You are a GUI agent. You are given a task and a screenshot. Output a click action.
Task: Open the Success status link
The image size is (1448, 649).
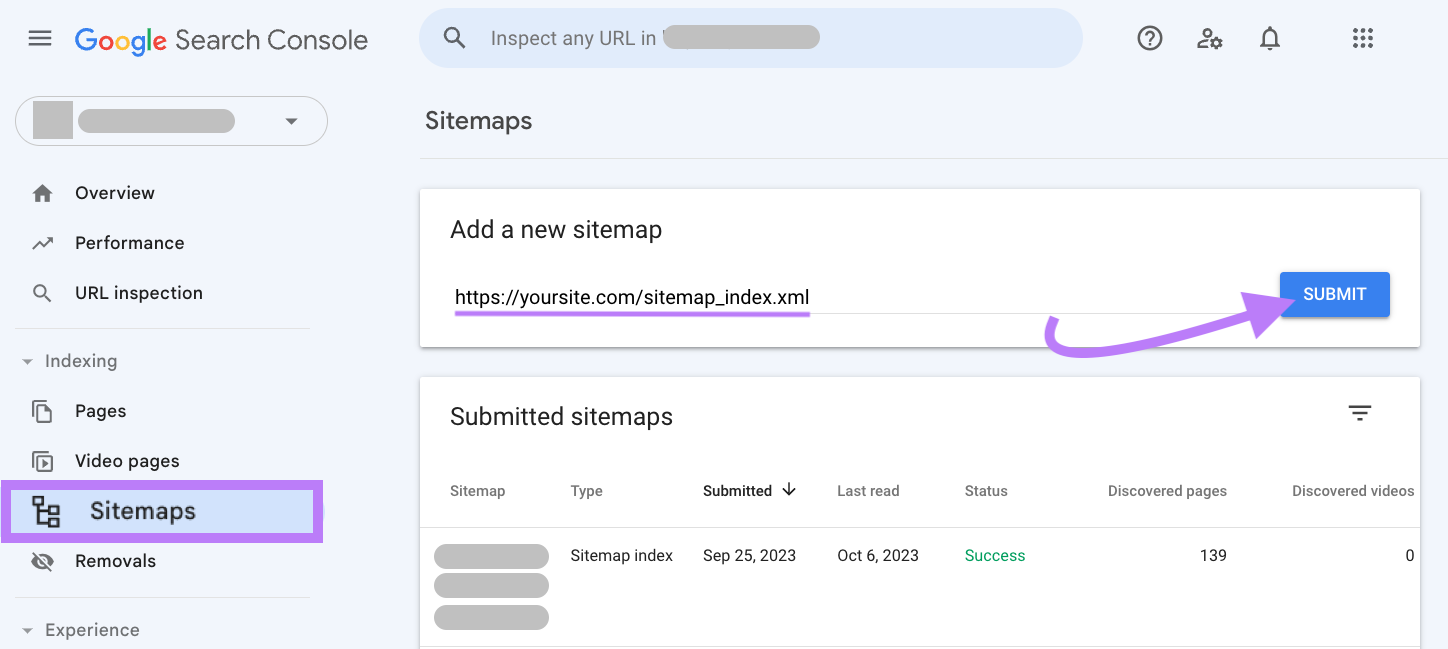pyautogui.click(x=994, y=555)
